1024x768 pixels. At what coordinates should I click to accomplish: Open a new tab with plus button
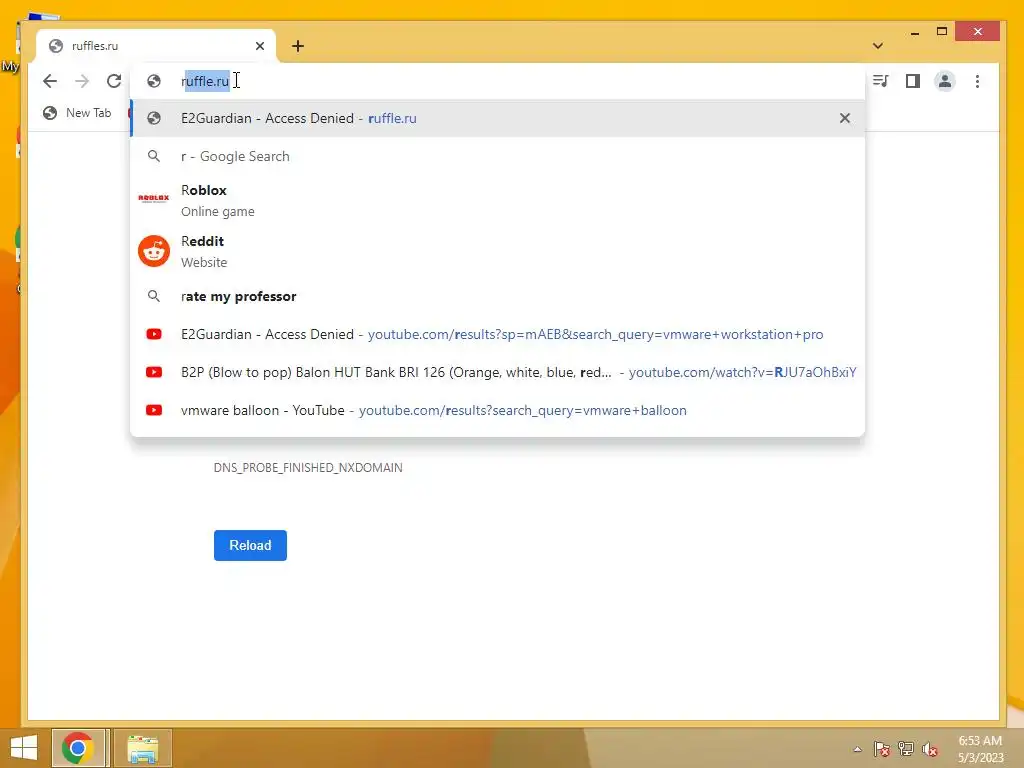(298, 46)
